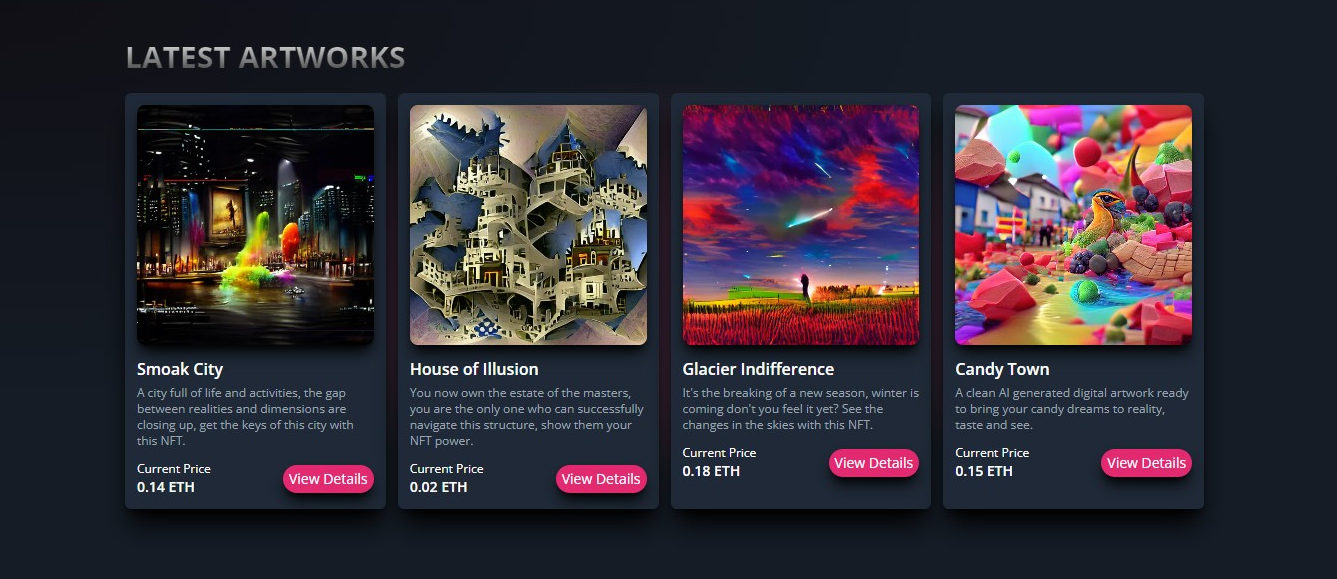1337x579 pixels.
Task: Select the Glacier Indifference title
Action: pyautogui.click(x=758, y=369)
